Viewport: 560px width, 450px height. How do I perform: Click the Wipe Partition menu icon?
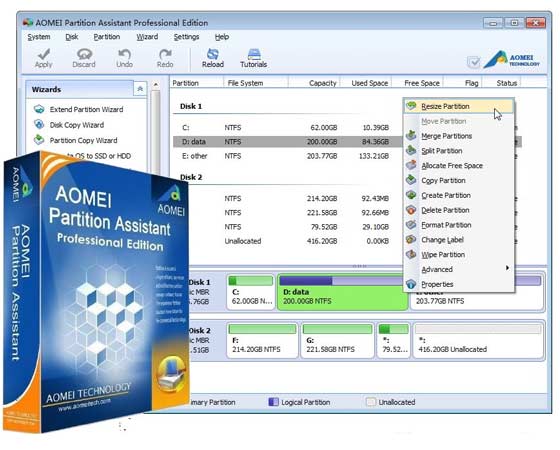point(411,254)
